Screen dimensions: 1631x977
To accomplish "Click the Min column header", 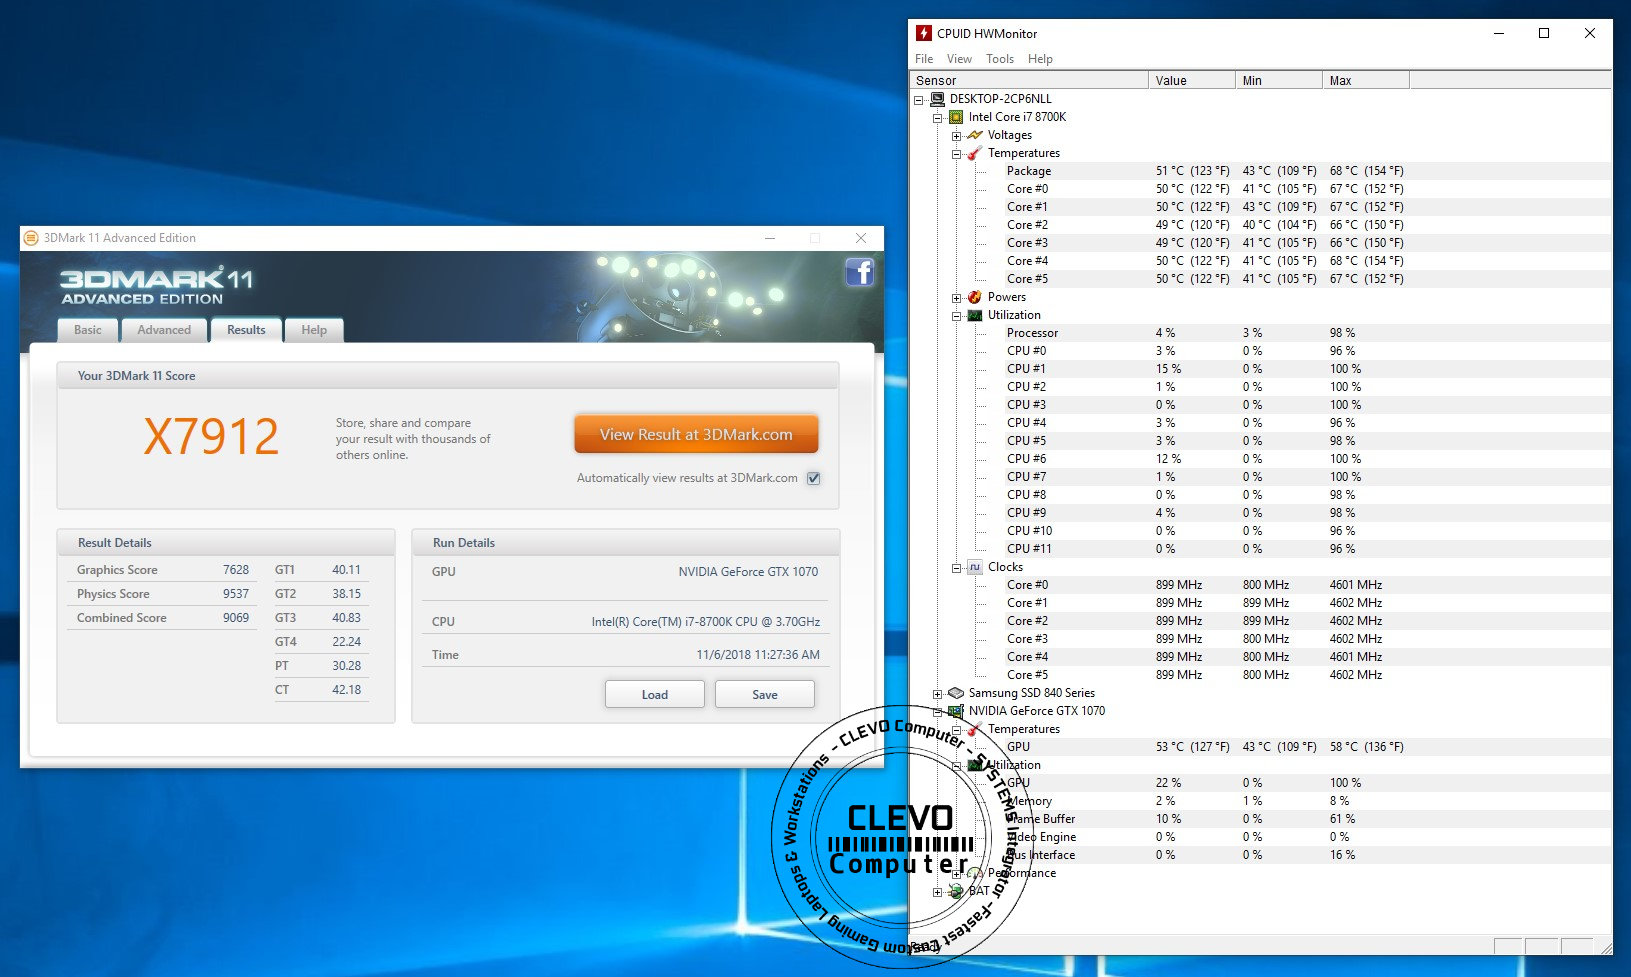I will pyautogui.click(x=1279, y=80).
